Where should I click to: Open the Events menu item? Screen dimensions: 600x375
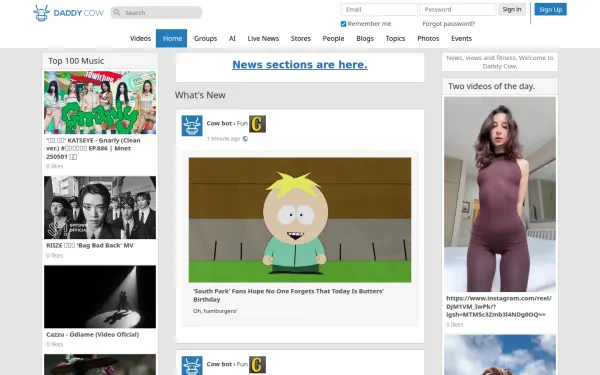(461, 38)
